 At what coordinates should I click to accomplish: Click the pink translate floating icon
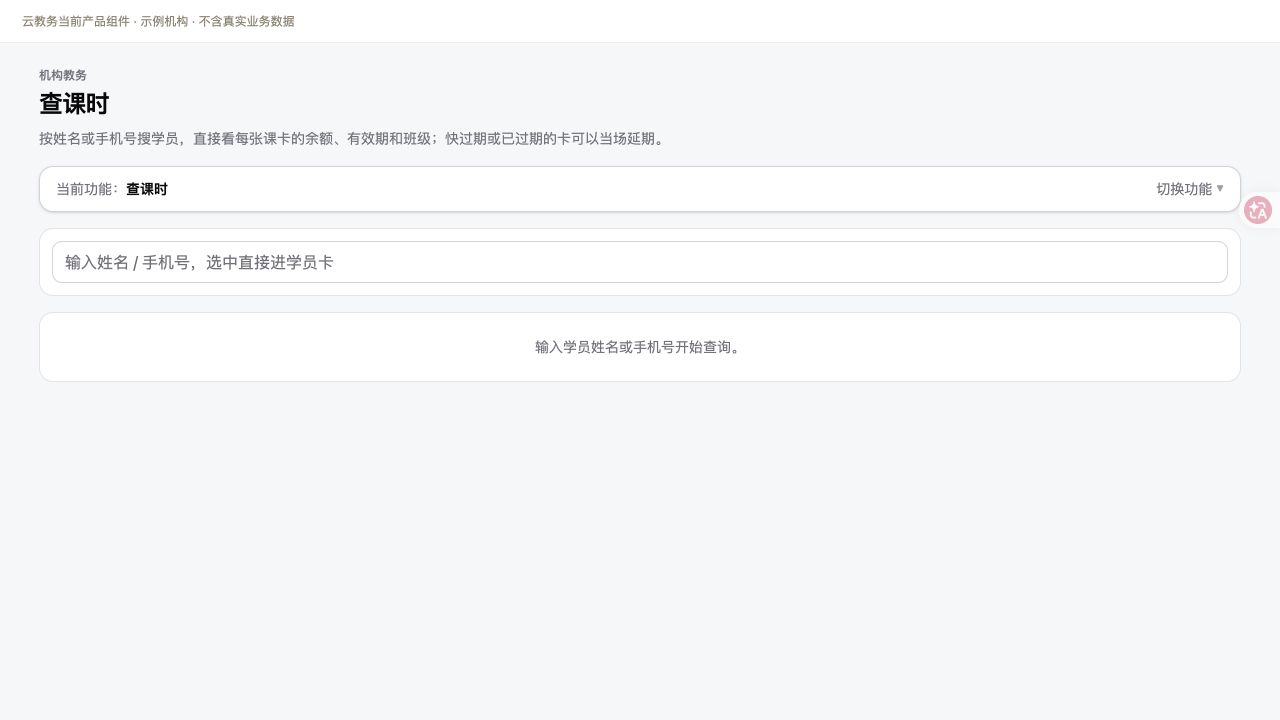click(1258, 210)
